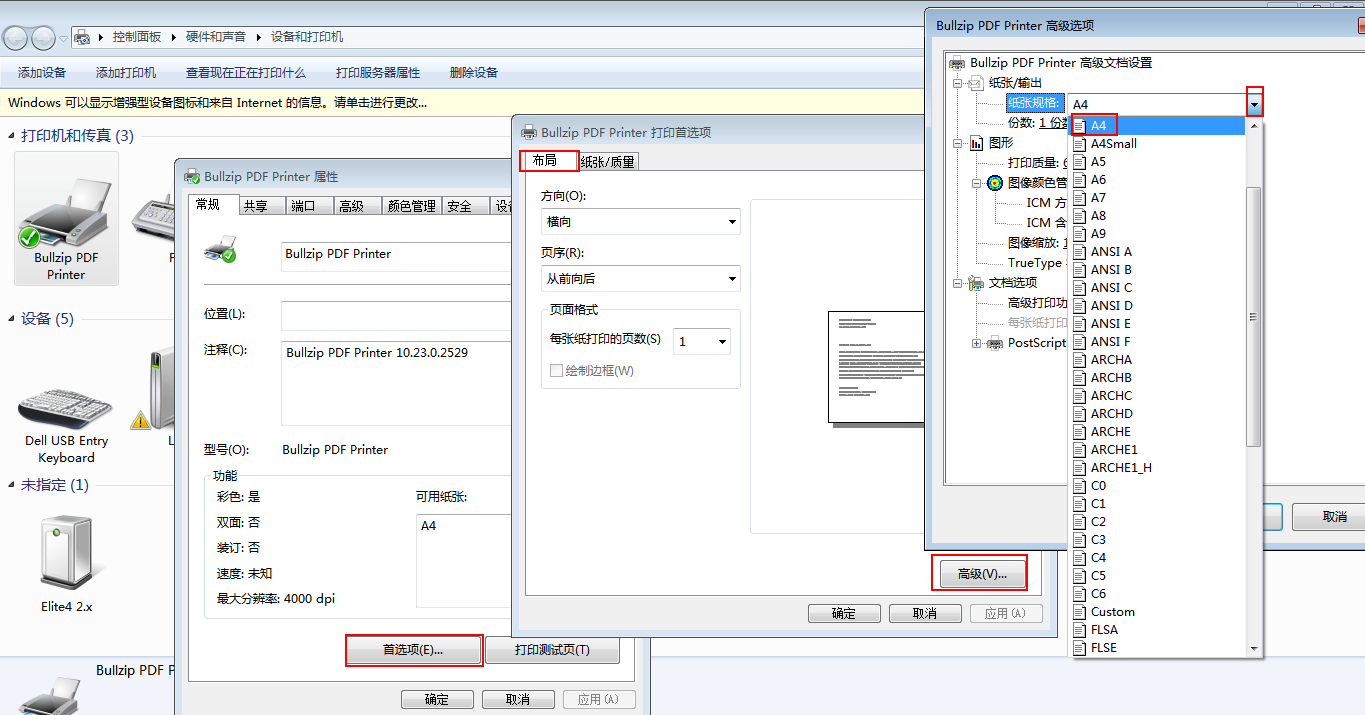Screen dimensions: 1365x715
Task: Click the paper size list scrollbar thumb
Action: tap(1254, 316)
